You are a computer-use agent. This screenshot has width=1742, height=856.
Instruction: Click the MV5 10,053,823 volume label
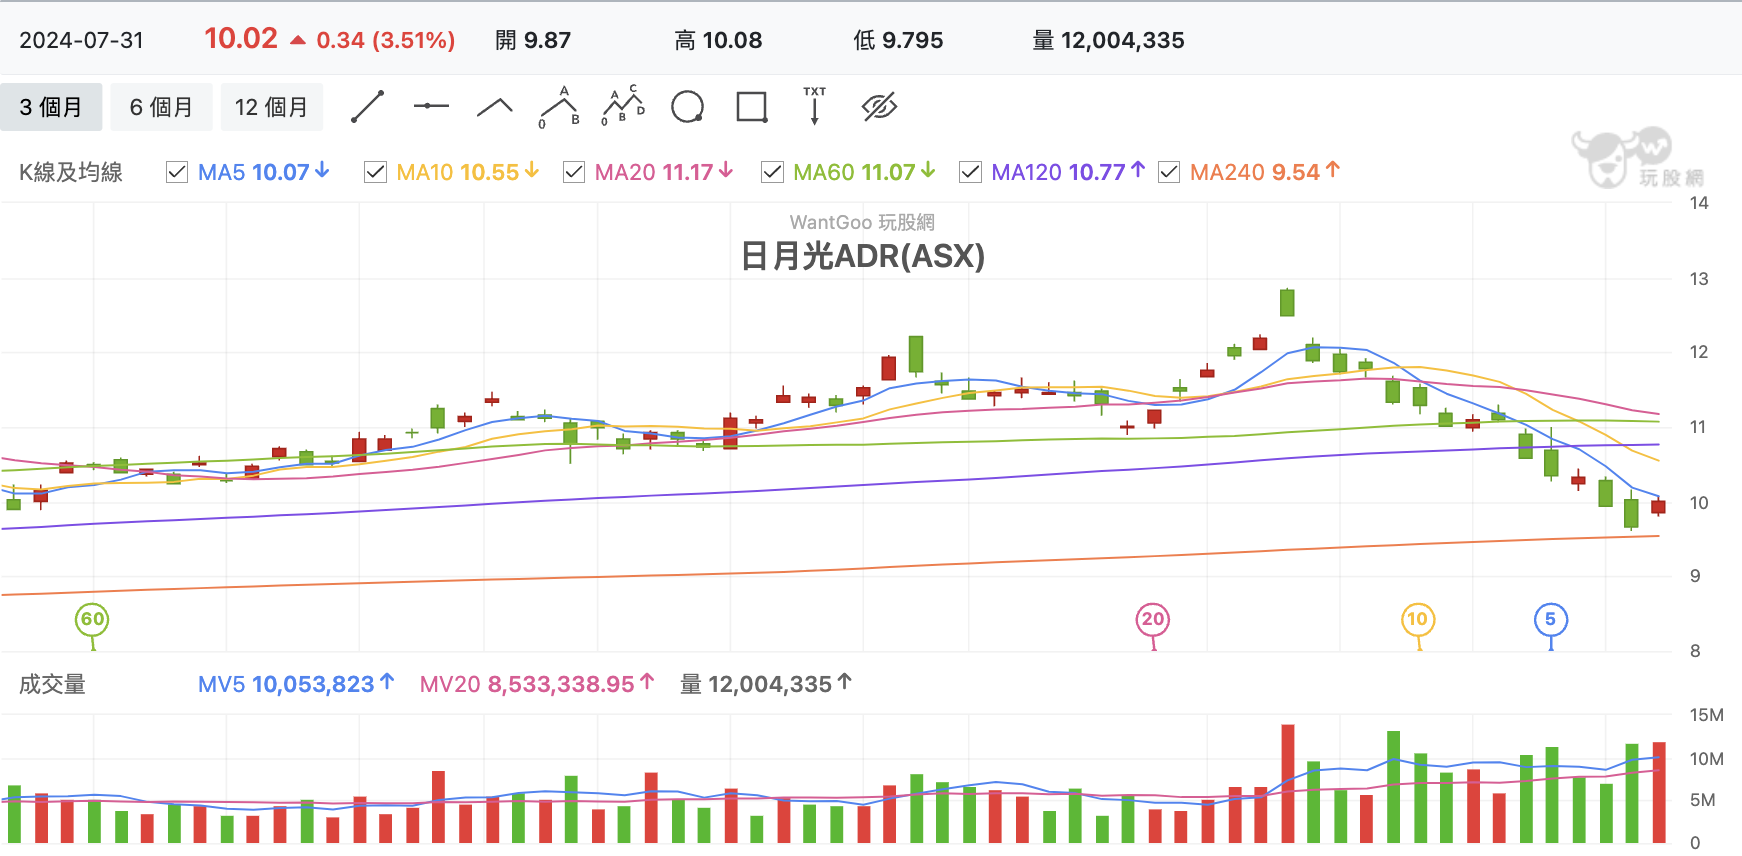coord(296,684)
